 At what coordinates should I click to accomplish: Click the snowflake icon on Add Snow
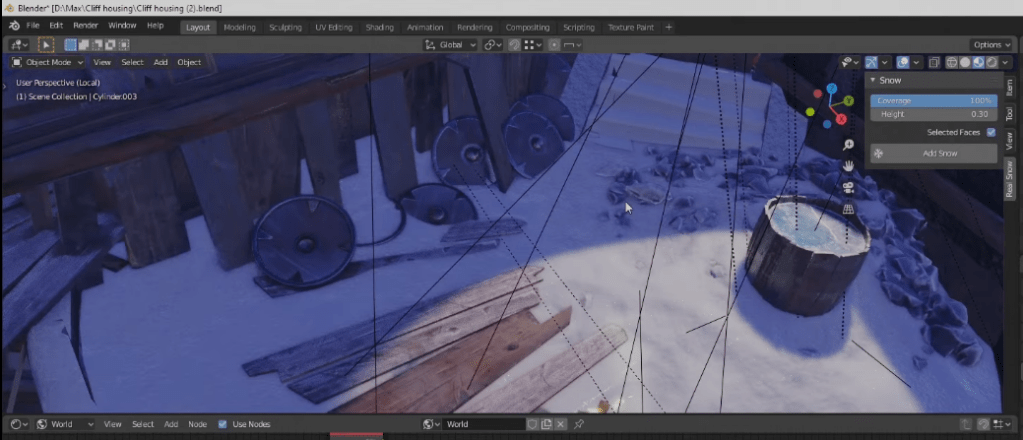[x=879, y=153]
